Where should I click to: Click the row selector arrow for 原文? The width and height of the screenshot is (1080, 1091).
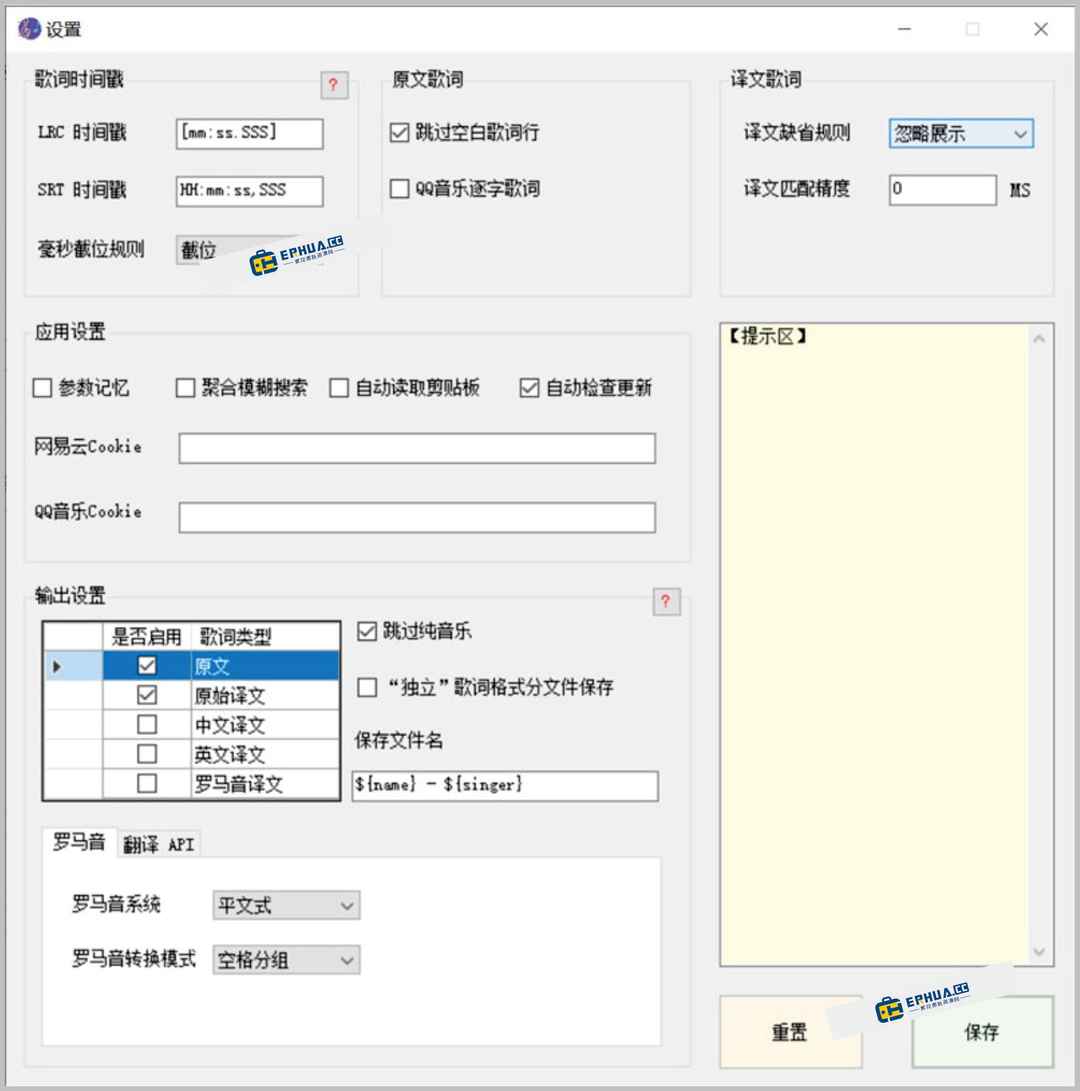[73, 666]
